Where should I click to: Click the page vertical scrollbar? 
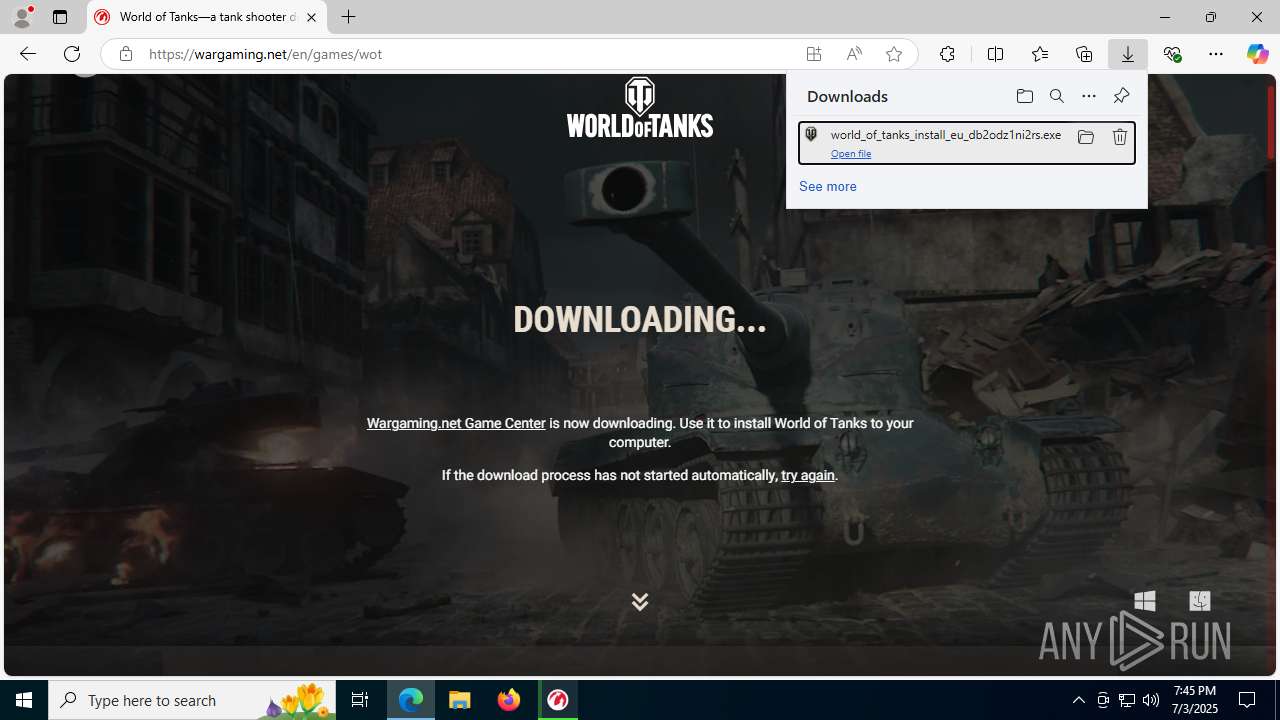click(x=1271, y=122)
